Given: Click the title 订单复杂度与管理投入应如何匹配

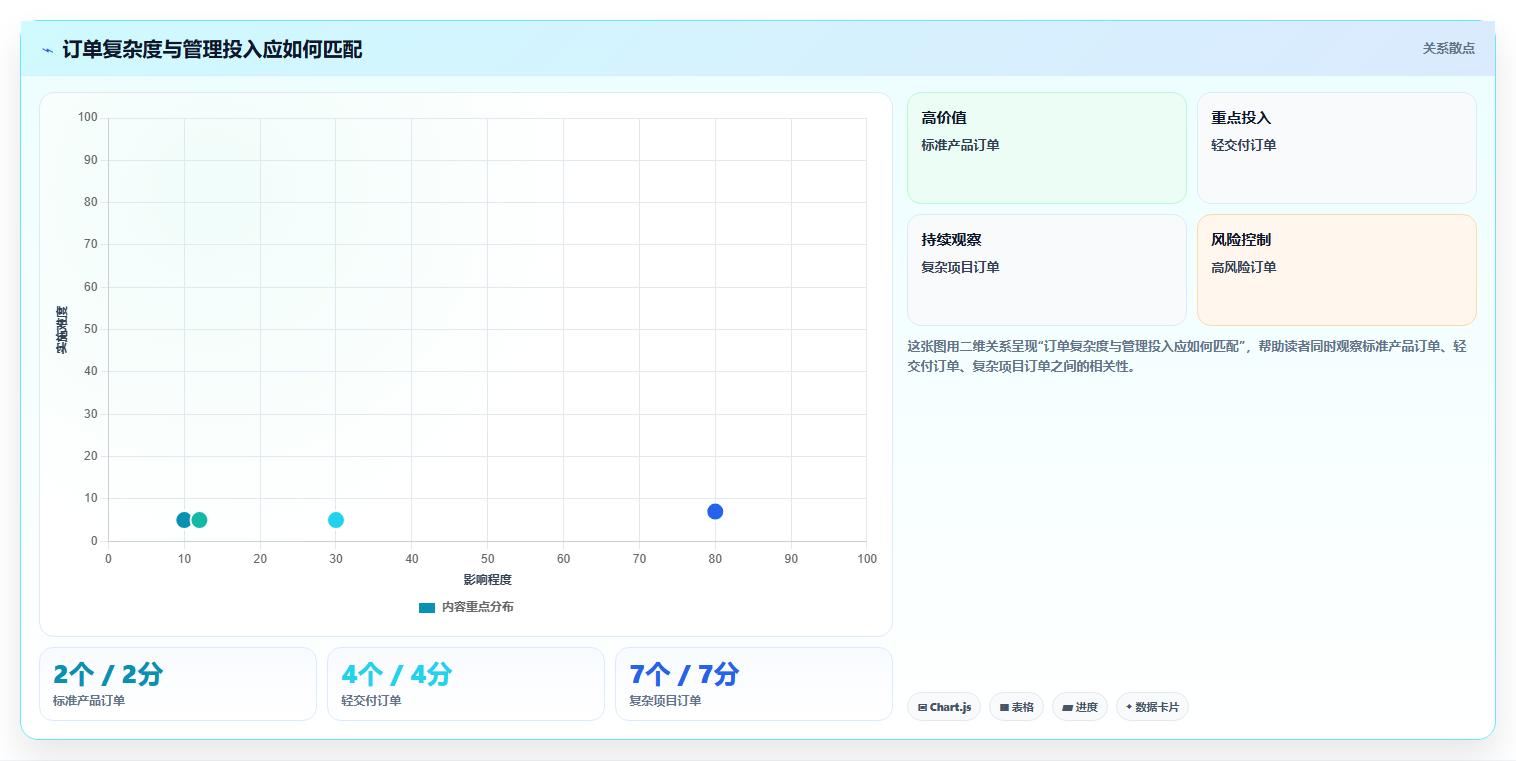Looking at the screenshot, I should (212, 49).
